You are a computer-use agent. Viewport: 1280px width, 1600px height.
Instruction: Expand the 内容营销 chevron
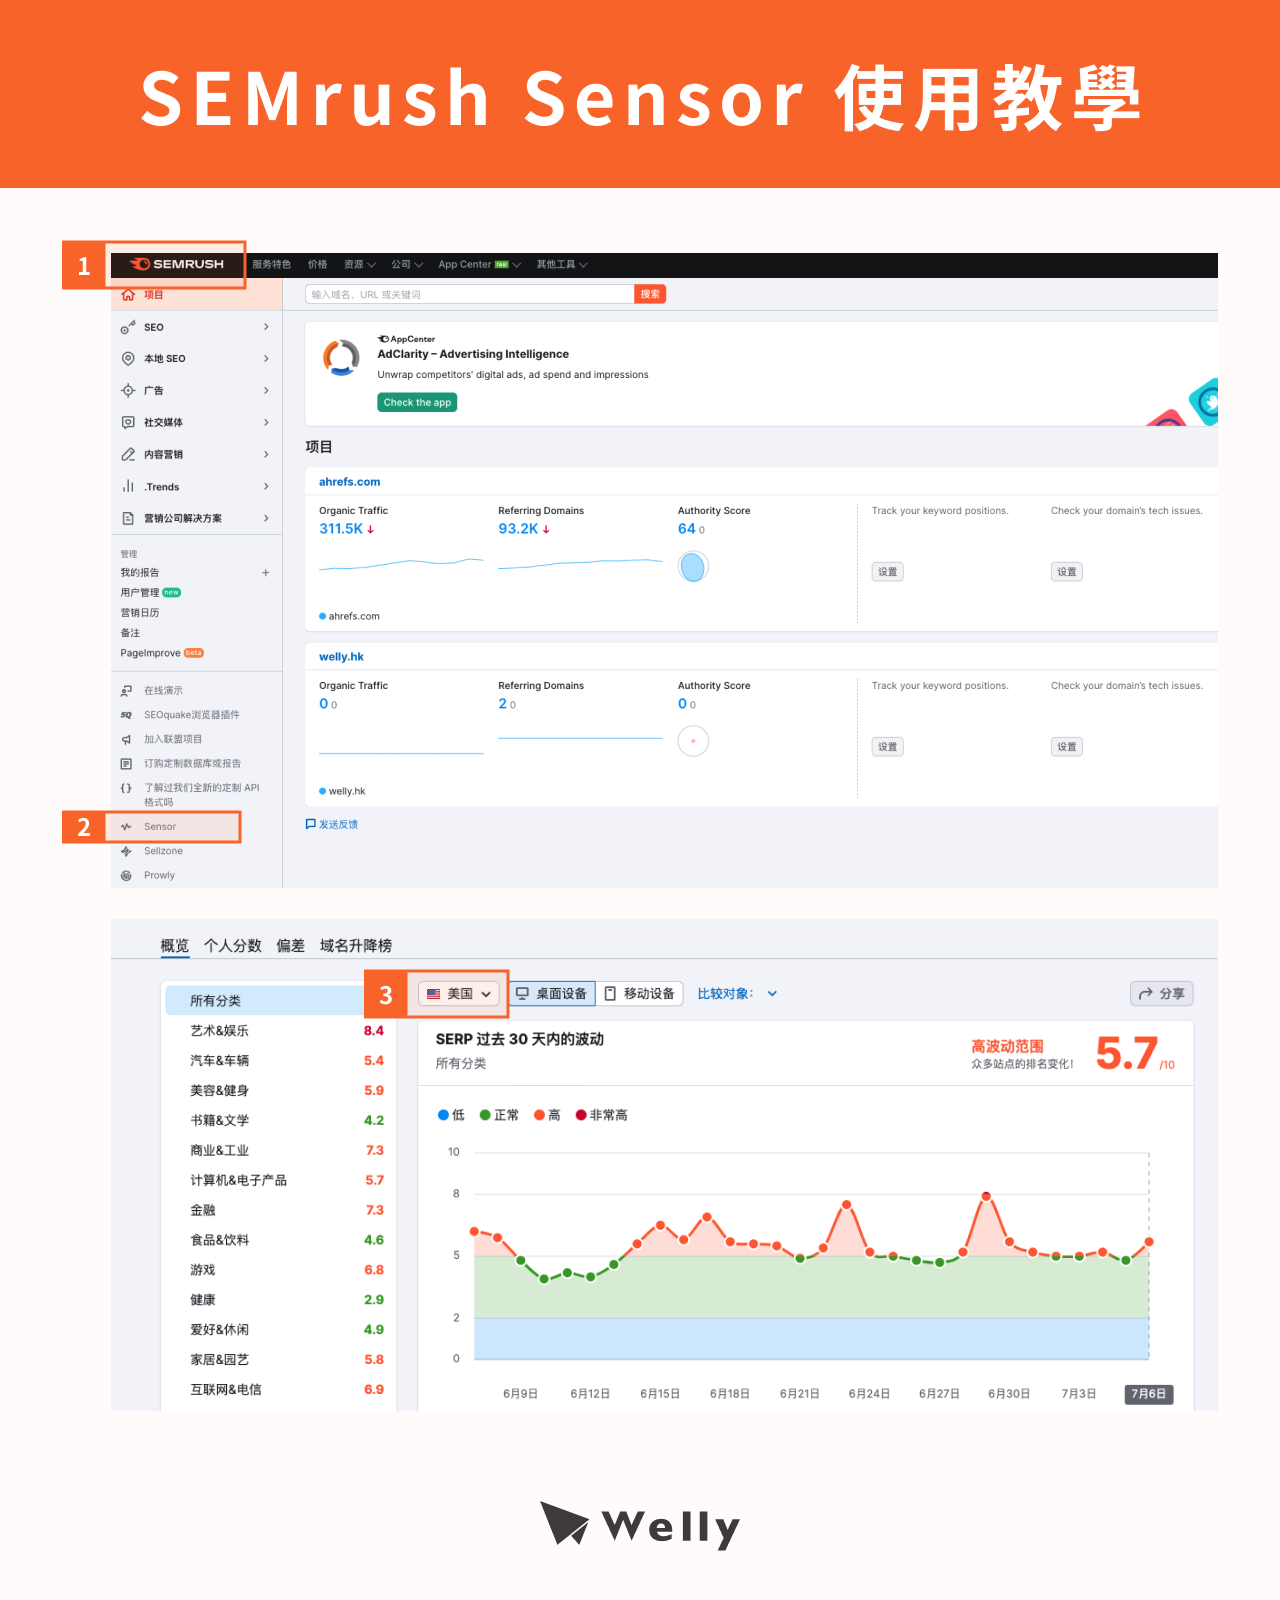pos(266,454)
